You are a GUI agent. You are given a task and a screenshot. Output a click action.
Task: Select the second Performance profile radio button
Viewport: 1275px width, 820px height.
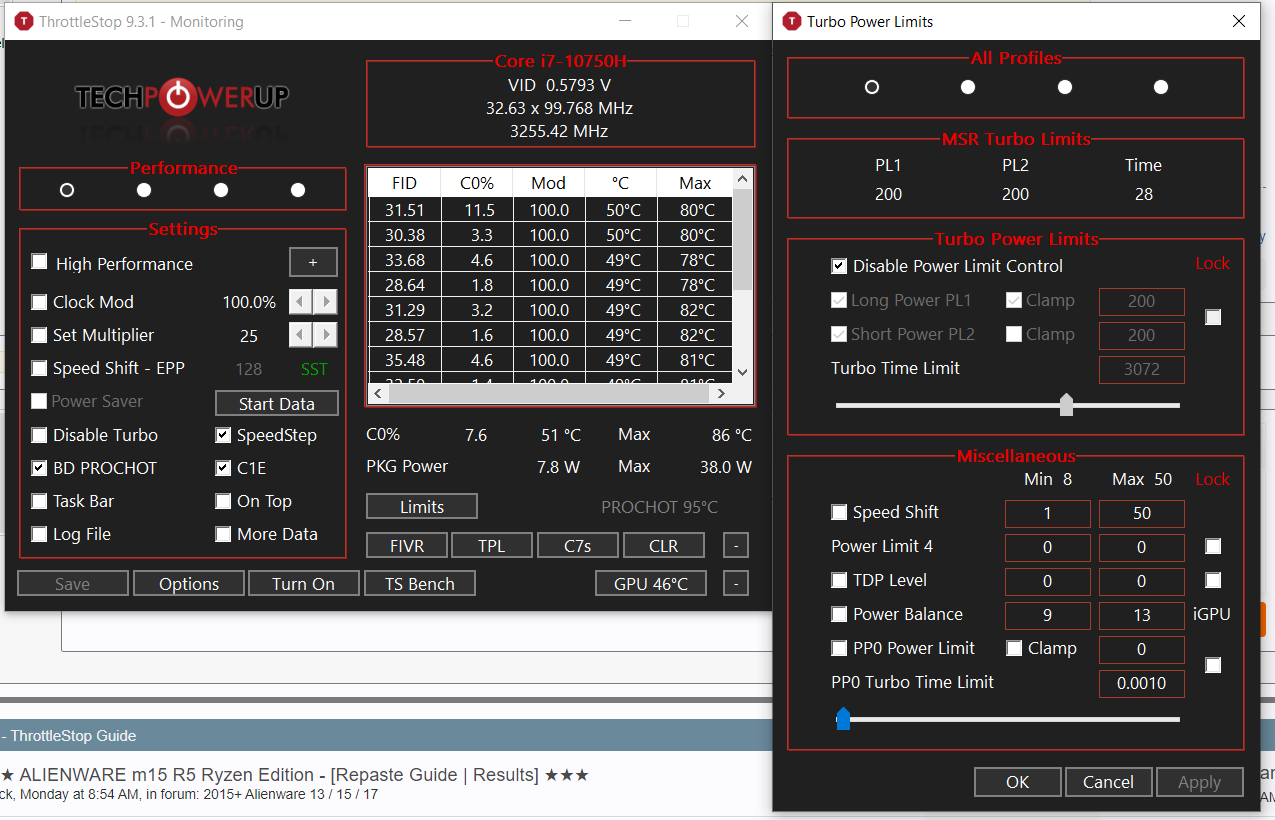tap(144, 190)
